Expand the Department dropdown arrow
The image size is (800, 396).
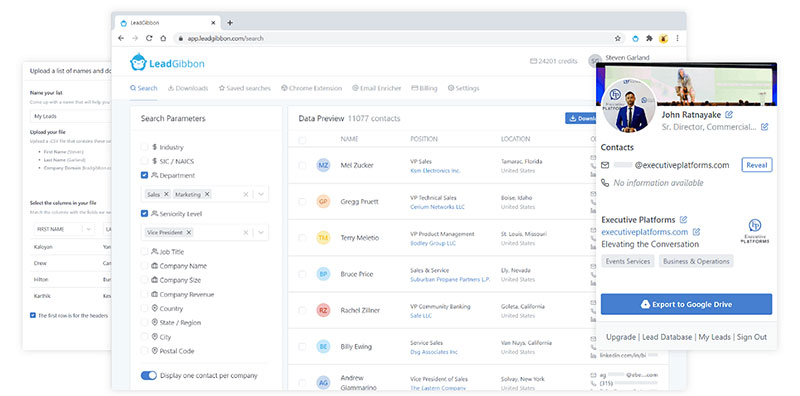(x=261, y=194)
